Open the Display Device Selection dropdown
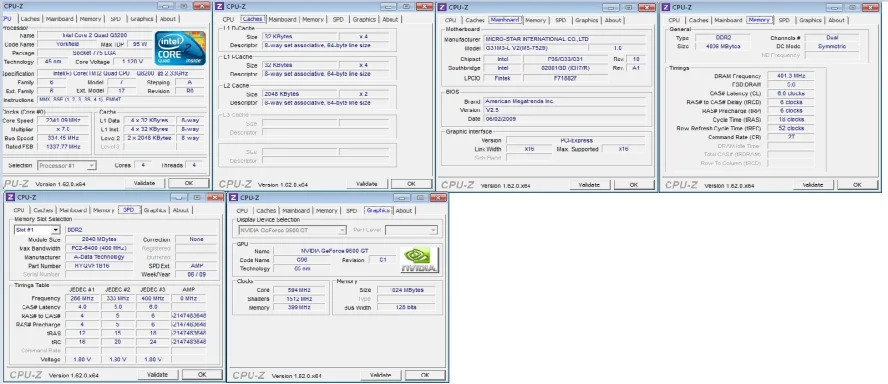The height and width of the screenshot is (384, 888). (x=292, y=230)
